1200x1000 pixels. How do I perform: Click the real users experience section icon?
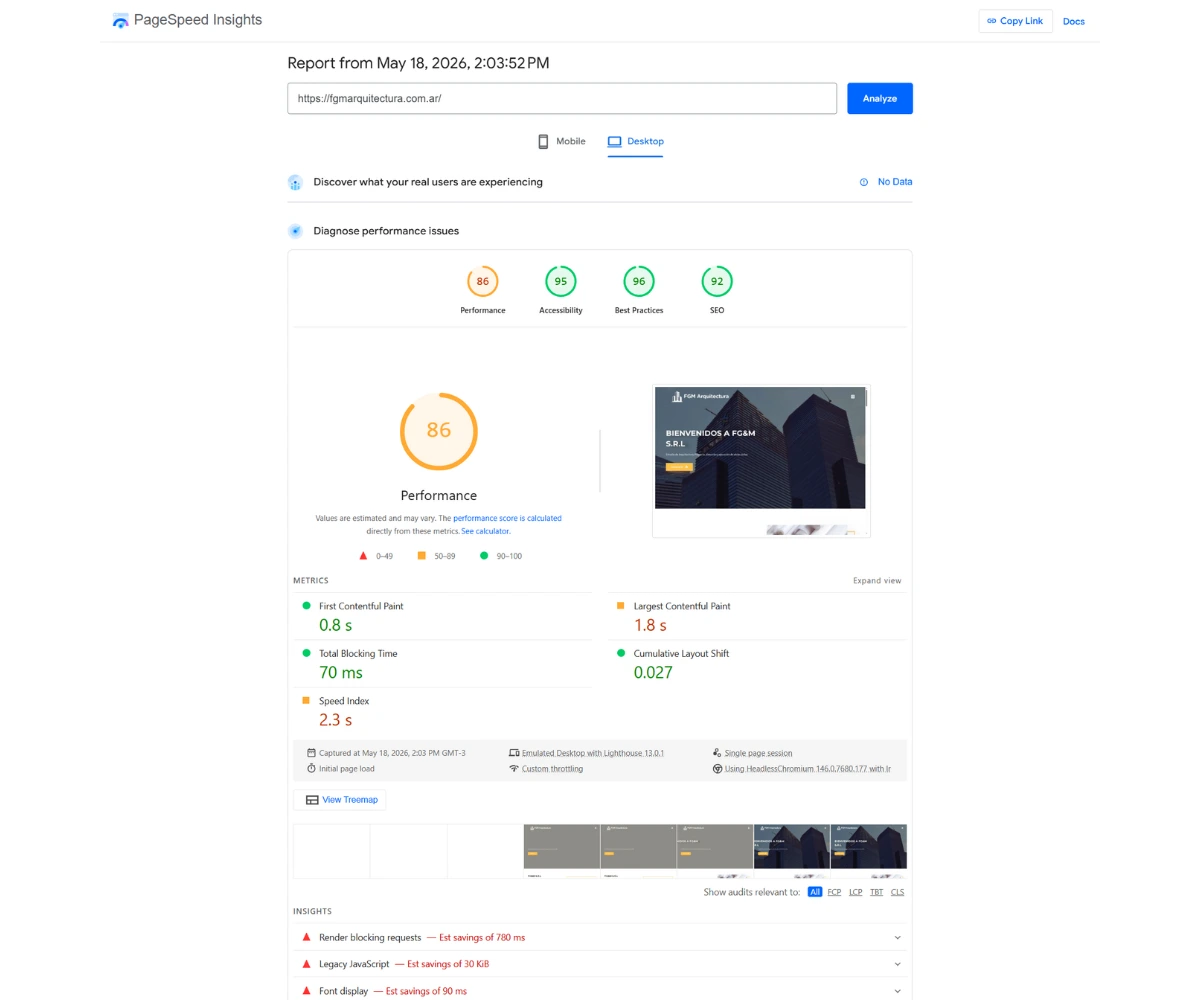295,182
